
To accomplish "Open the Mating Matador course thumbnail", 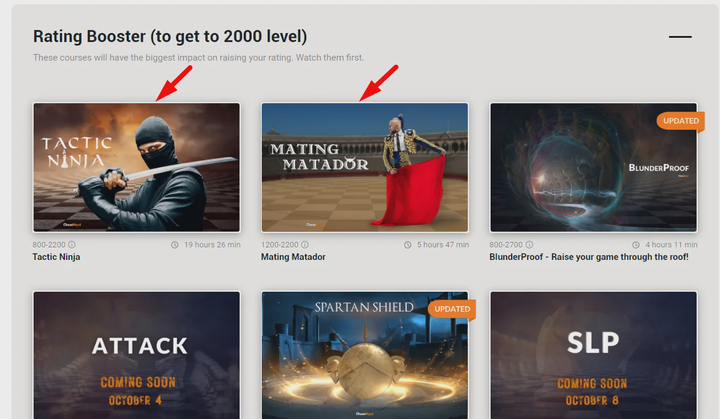I will [x=365, y=167].
